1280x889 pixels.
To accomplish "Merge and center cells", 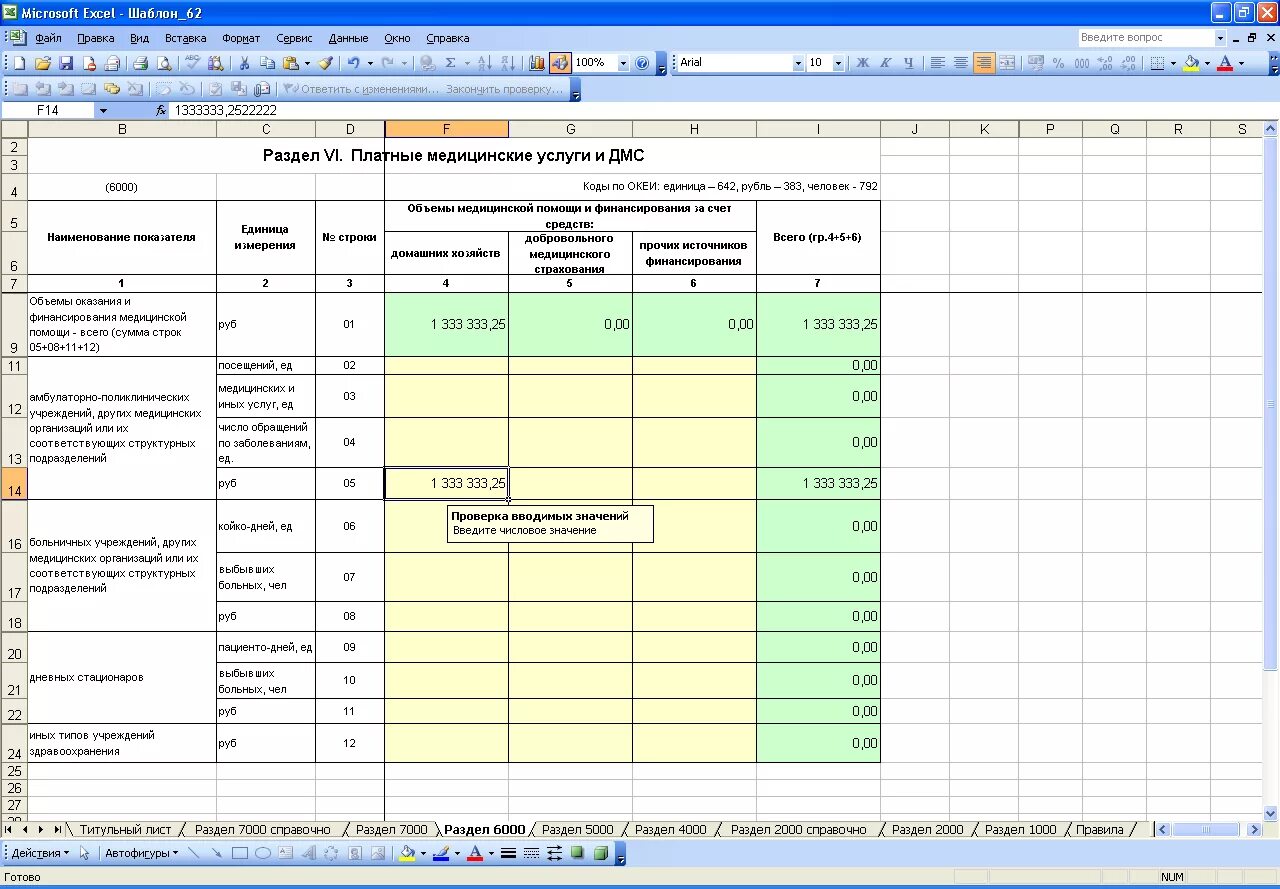I will pyautogui.click(x=1008, y=63).
